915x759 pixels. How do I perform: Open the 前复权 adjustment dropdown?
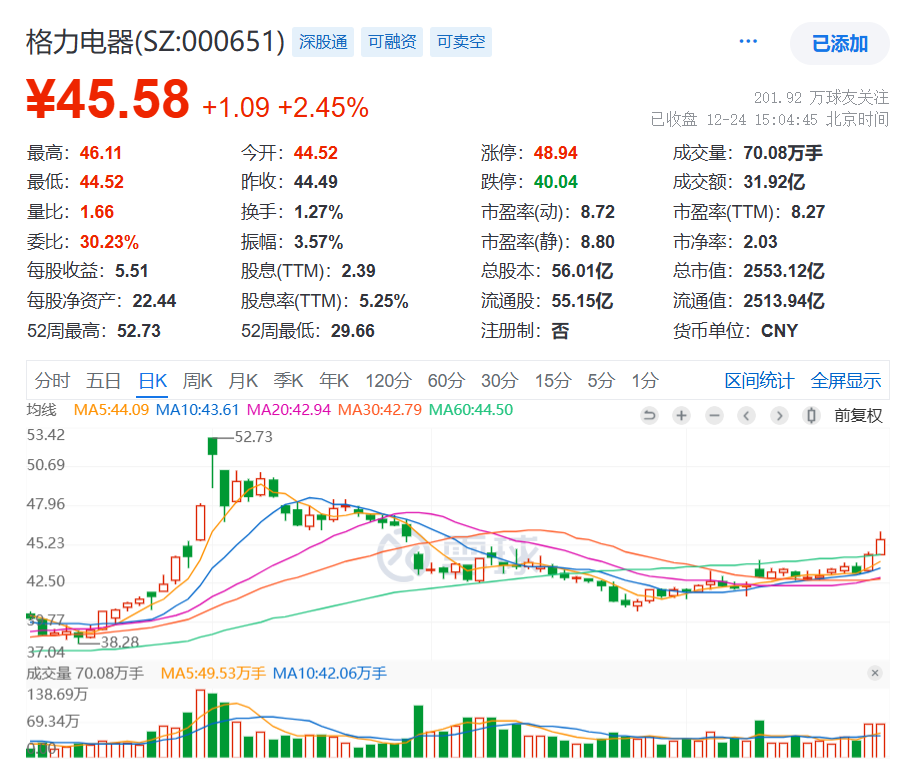pyautogui.click(x=858, y=415)
